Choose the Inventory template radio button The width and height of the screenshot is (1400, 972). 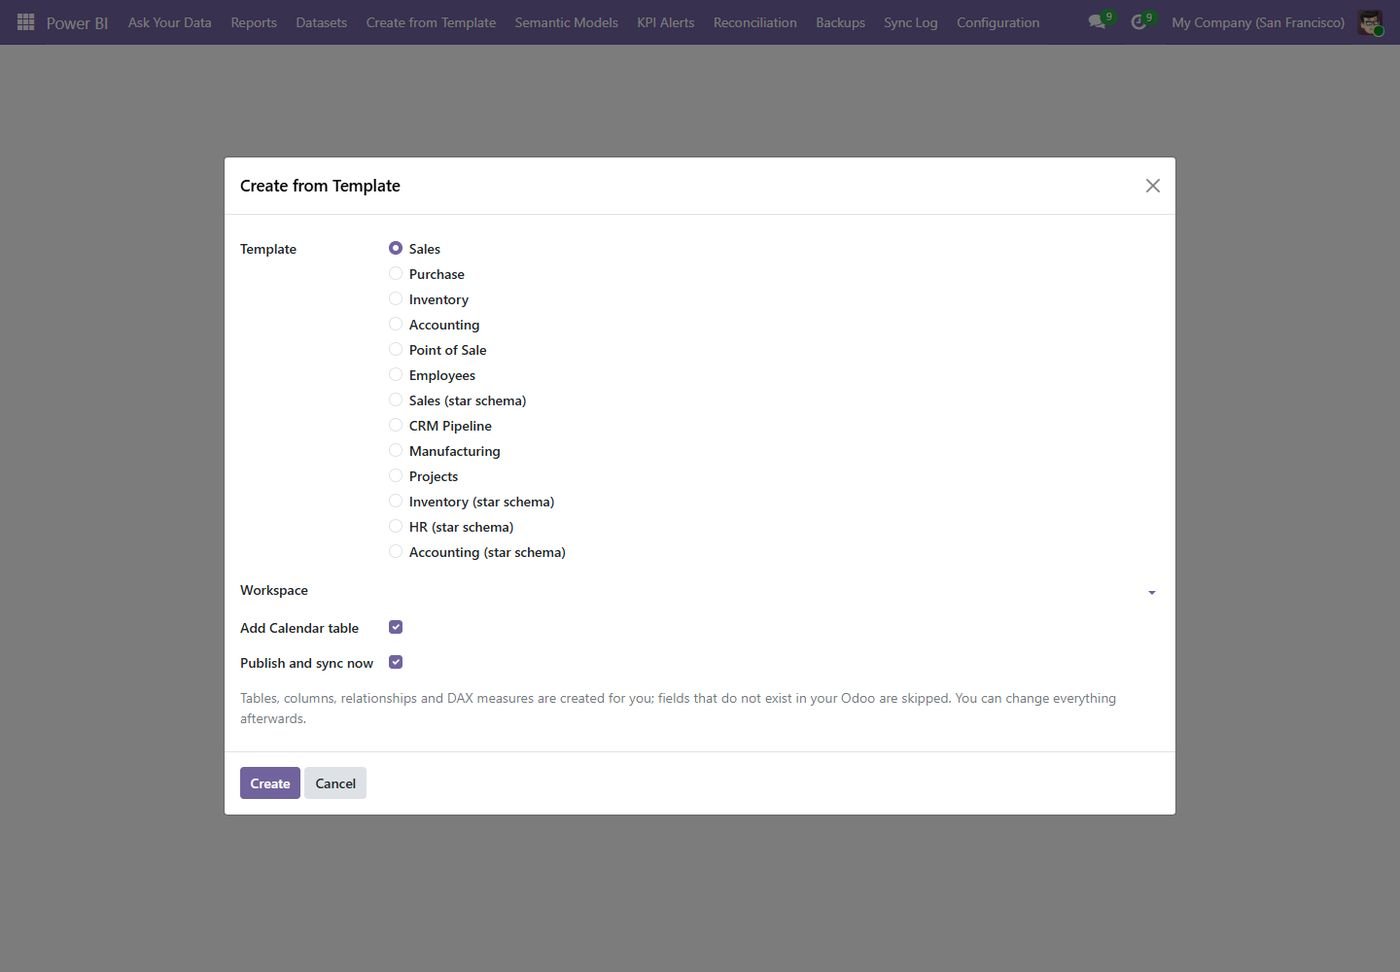396,299
